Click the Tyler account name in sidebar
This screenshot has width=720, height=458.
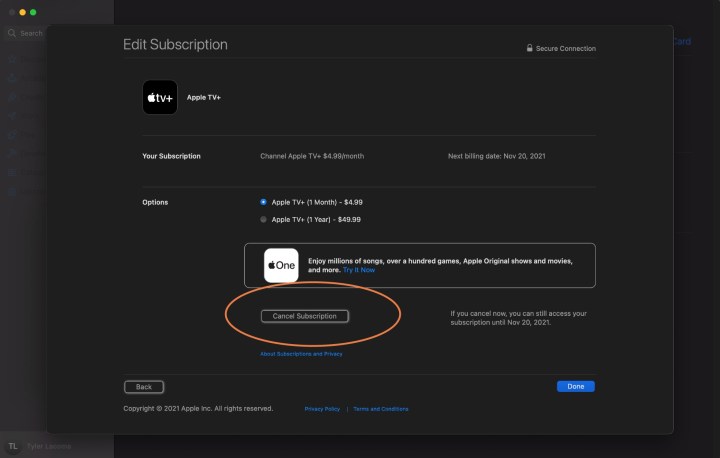[48, 446]
